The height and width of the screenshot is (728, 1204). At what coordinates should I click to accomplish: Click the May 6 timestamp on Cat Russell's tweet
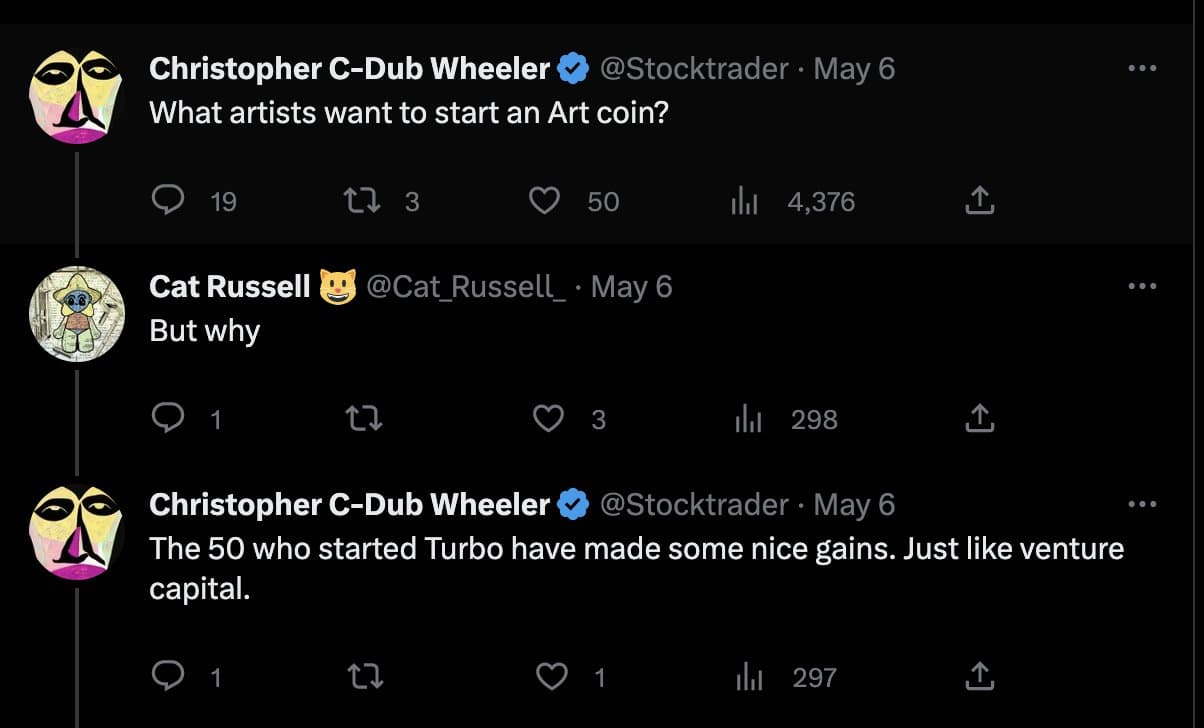tap(632, 287)
